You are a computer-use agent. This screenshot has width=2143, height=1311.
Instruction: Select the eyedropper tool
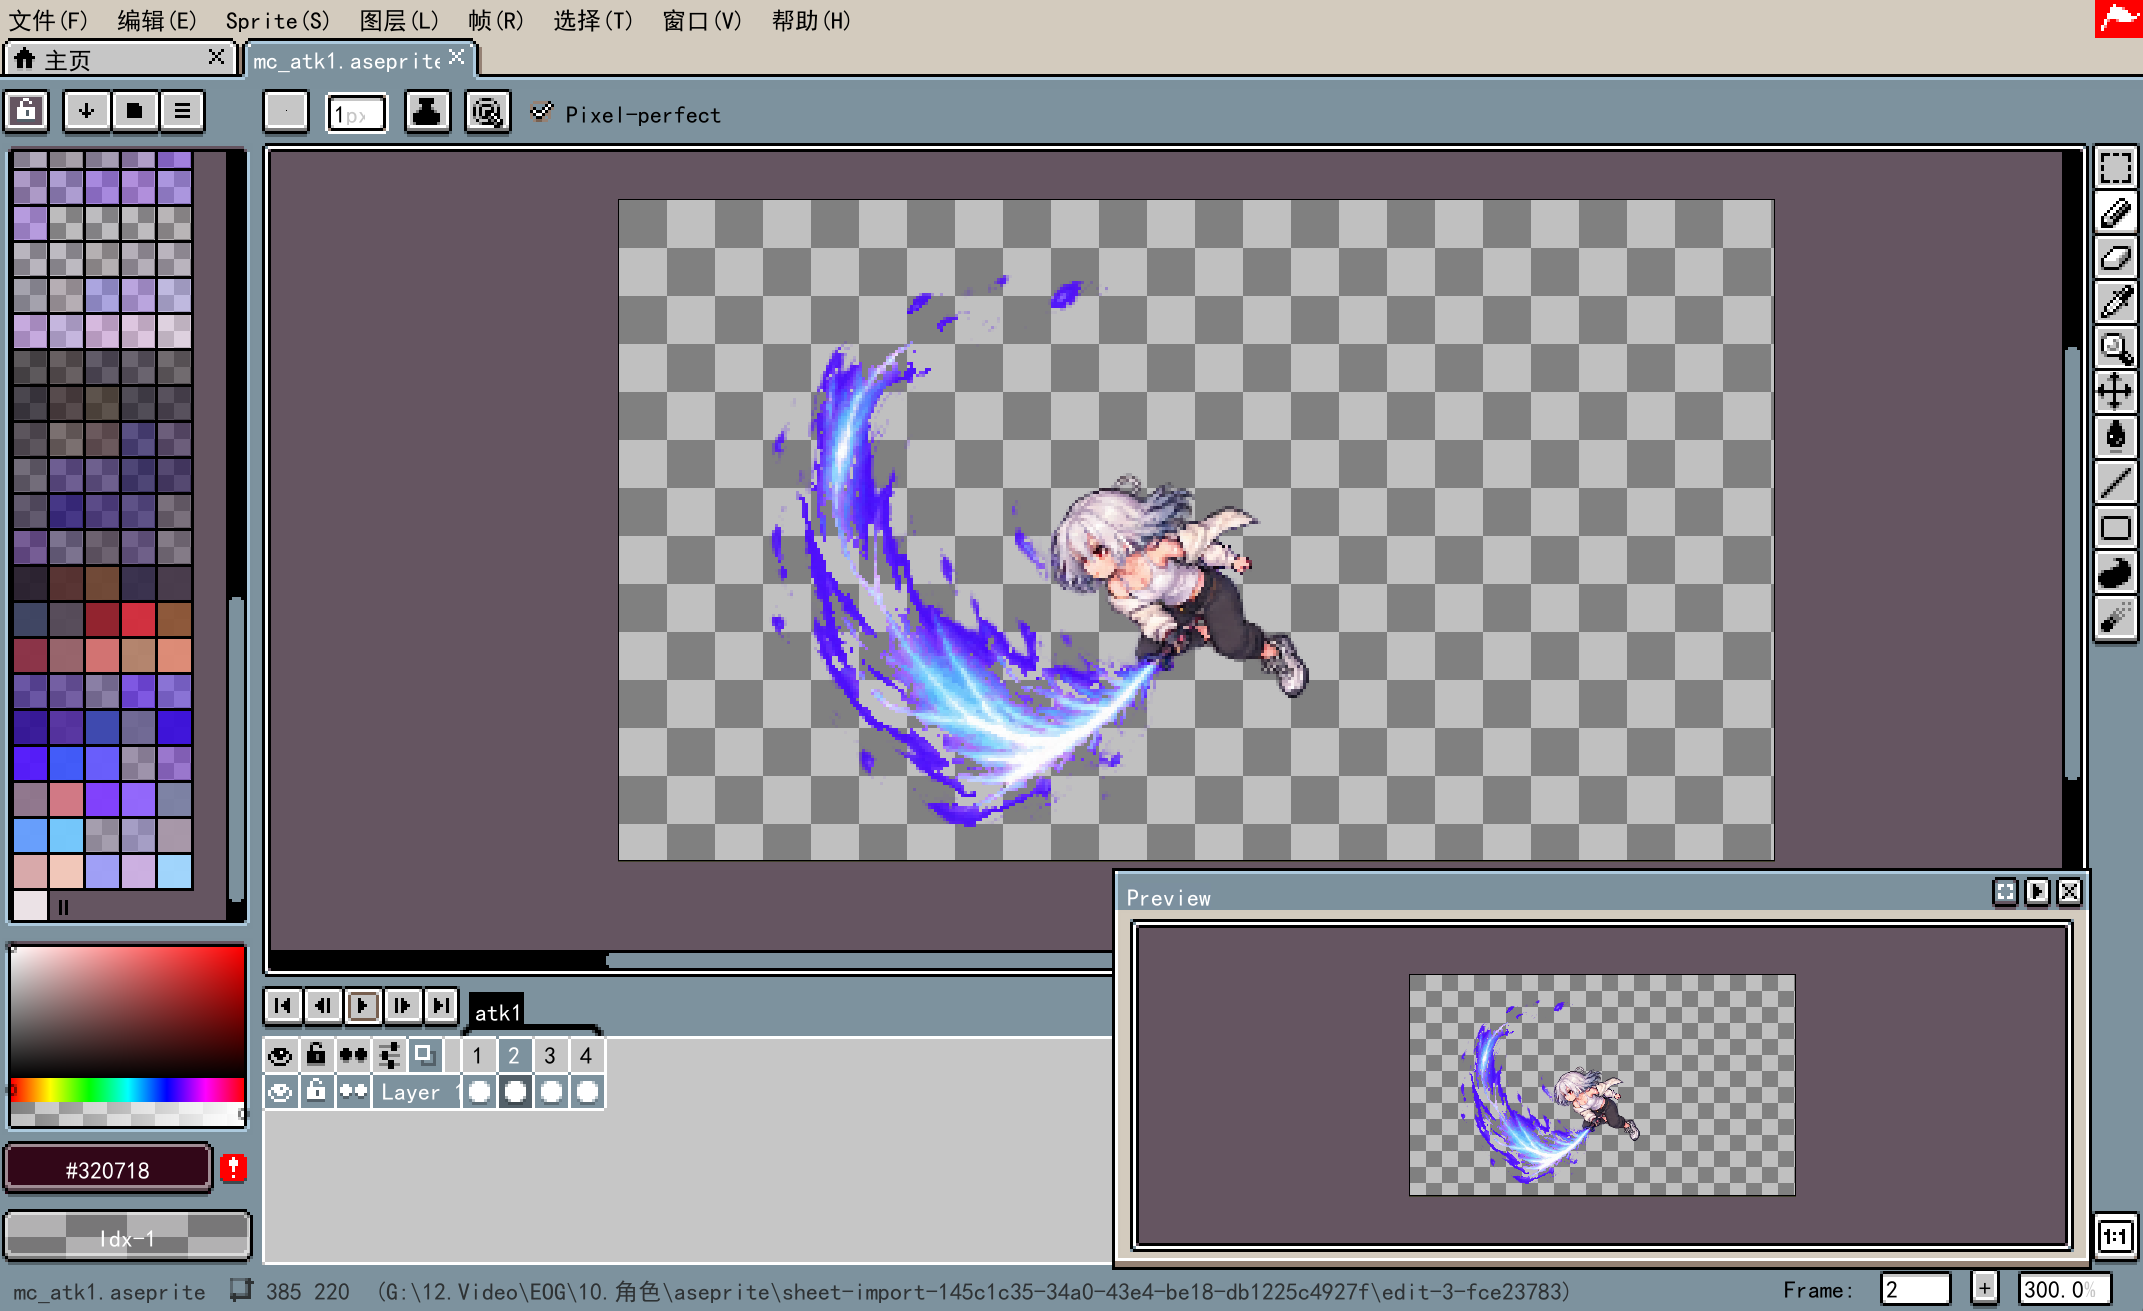(x=2115, y=302)
